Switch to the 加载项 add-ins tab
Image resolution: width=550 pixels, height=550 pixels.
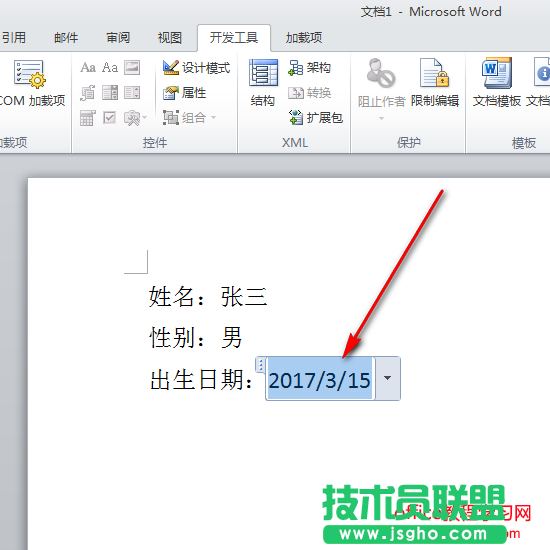point(304,38)
